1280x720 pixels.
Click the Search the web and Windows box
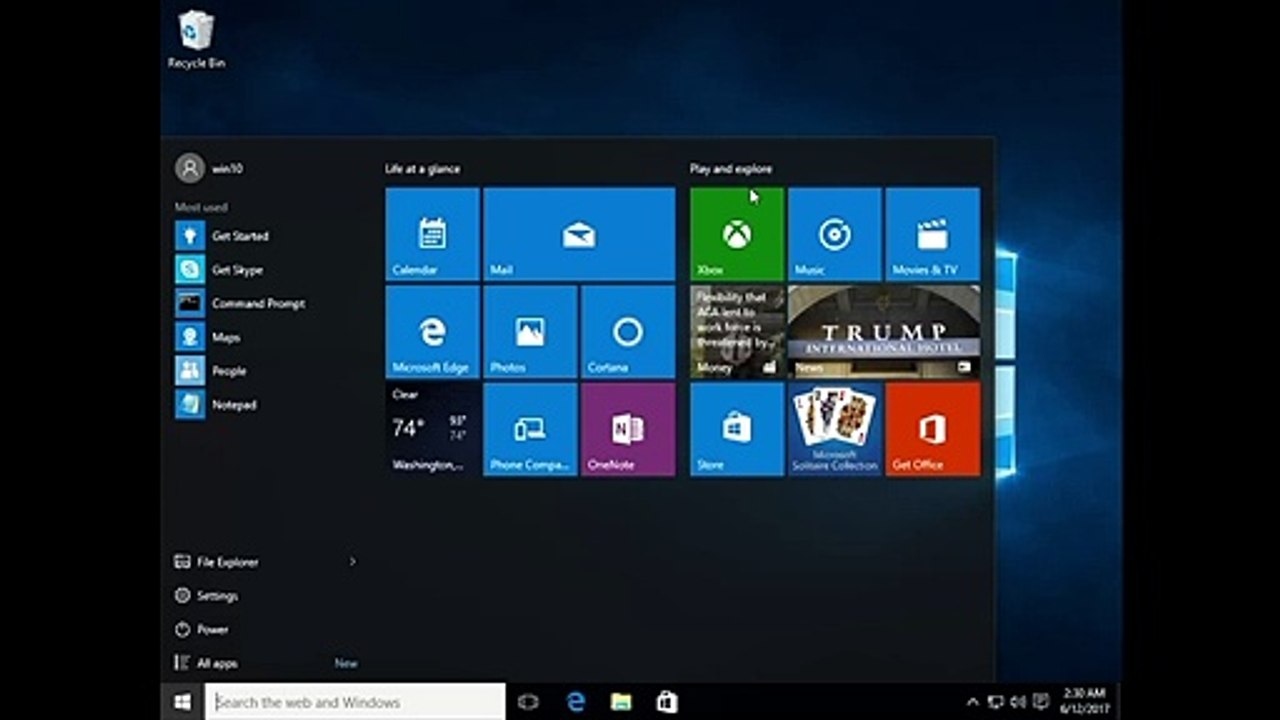(355, 702)
